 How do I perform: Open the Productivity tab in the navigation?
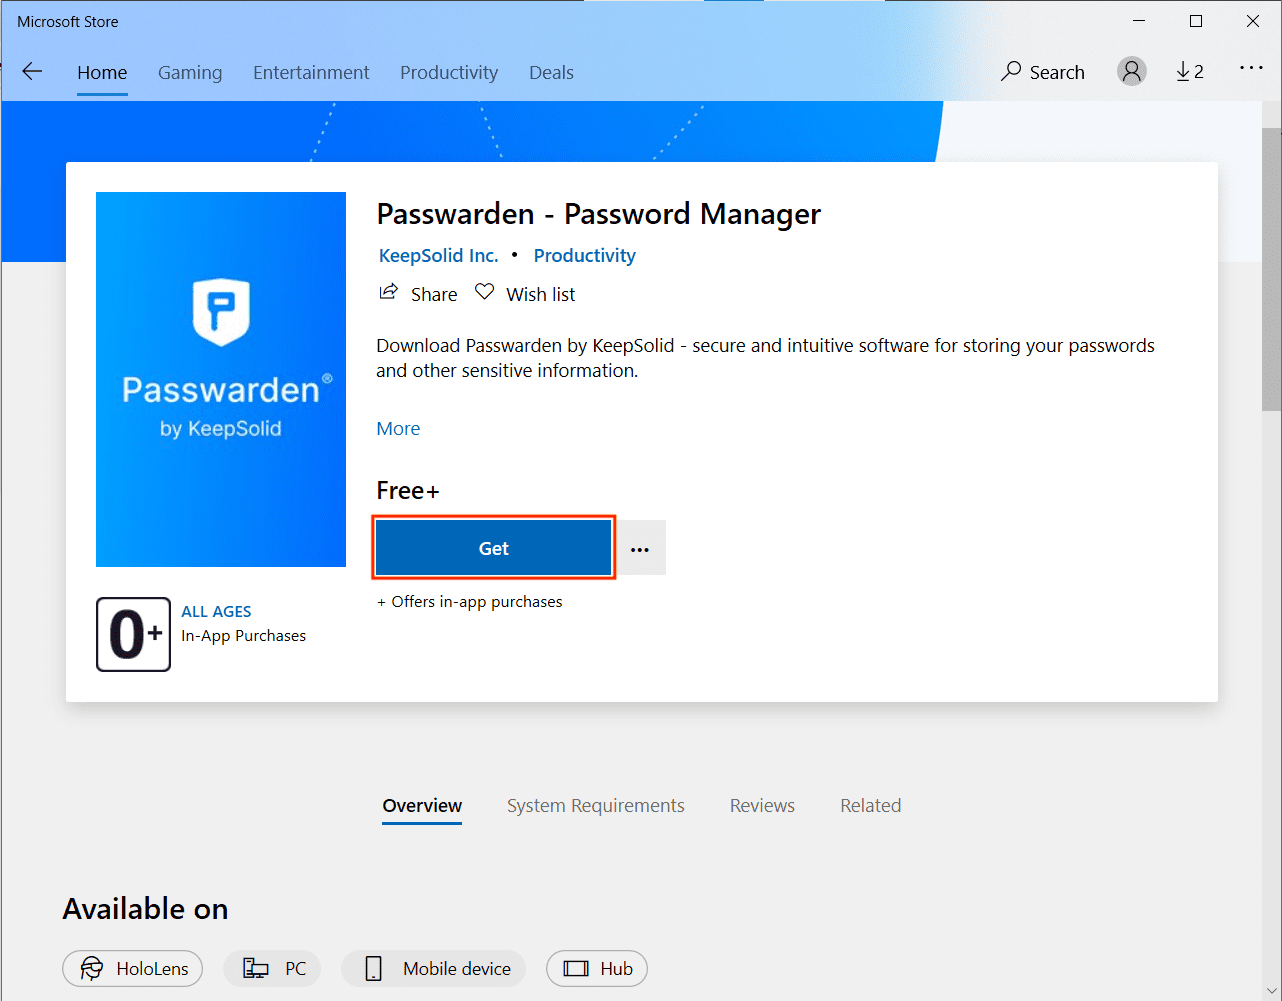click(x=449, y=73)
